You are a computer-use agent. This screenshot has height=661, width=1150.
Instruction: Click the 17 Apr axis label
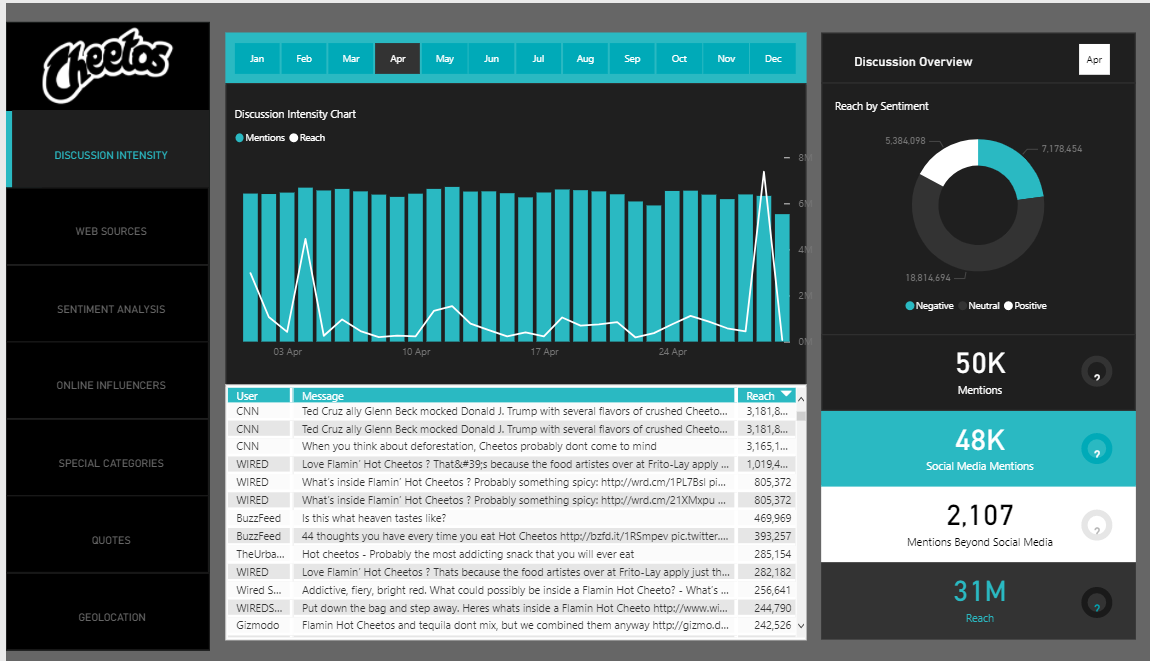(x=544, y=352)
